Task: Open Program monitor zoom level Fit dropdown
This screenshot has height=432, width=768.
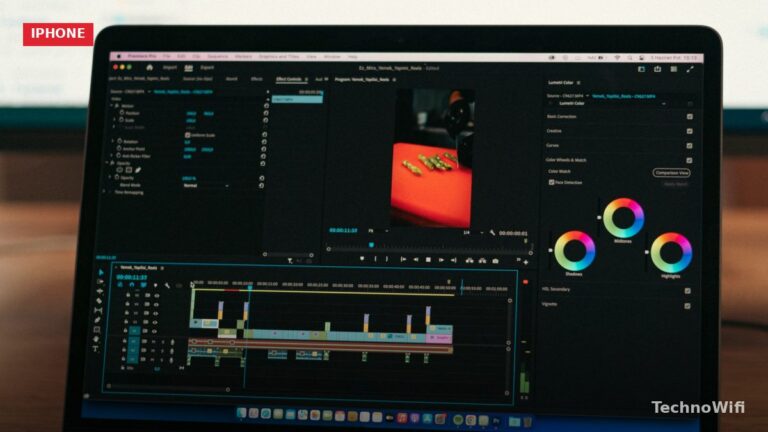Action: 378,230
